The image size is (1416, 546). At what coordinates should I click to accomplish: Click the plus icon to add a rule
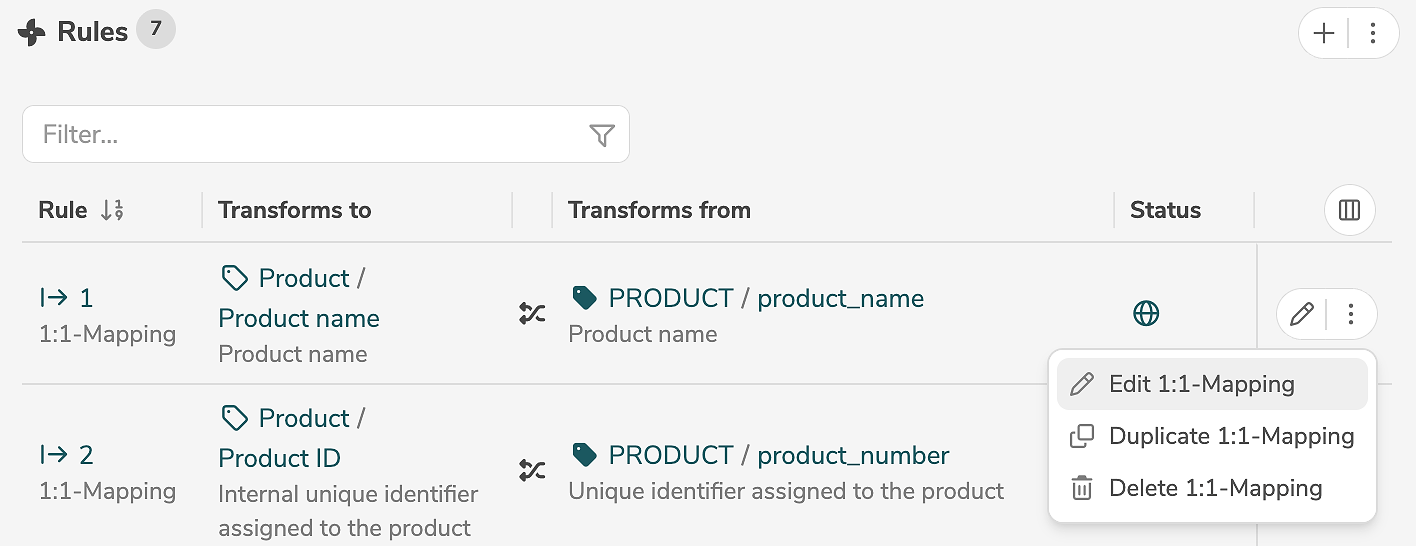point(1324,33)
